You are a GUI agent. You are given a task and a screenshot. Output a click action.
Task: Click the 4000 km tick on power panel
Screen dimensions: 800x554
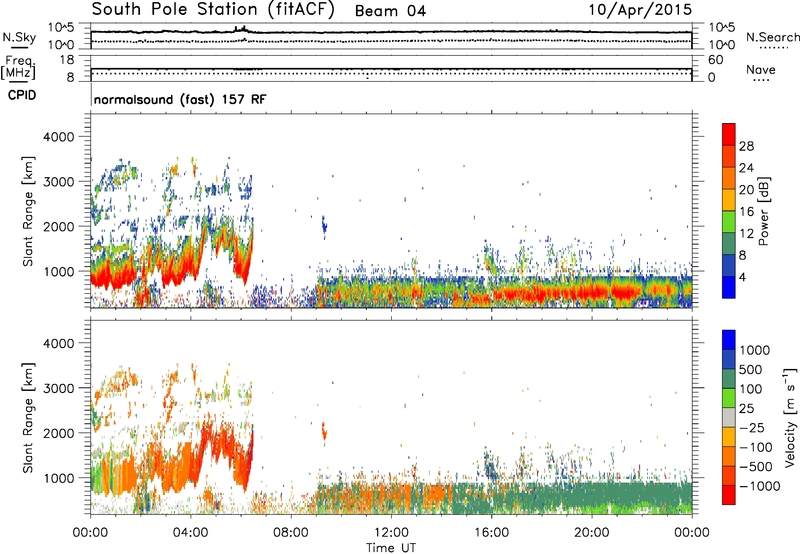pos(59,137)
